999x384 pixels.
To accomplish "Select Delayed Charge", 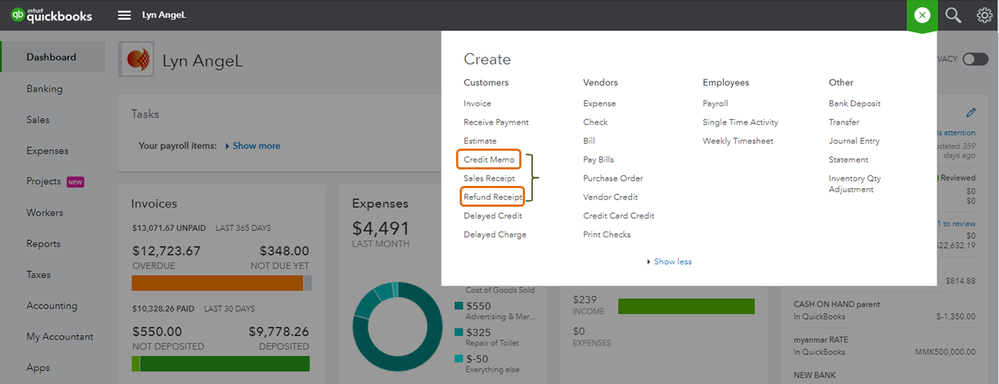I will (495, 234).
